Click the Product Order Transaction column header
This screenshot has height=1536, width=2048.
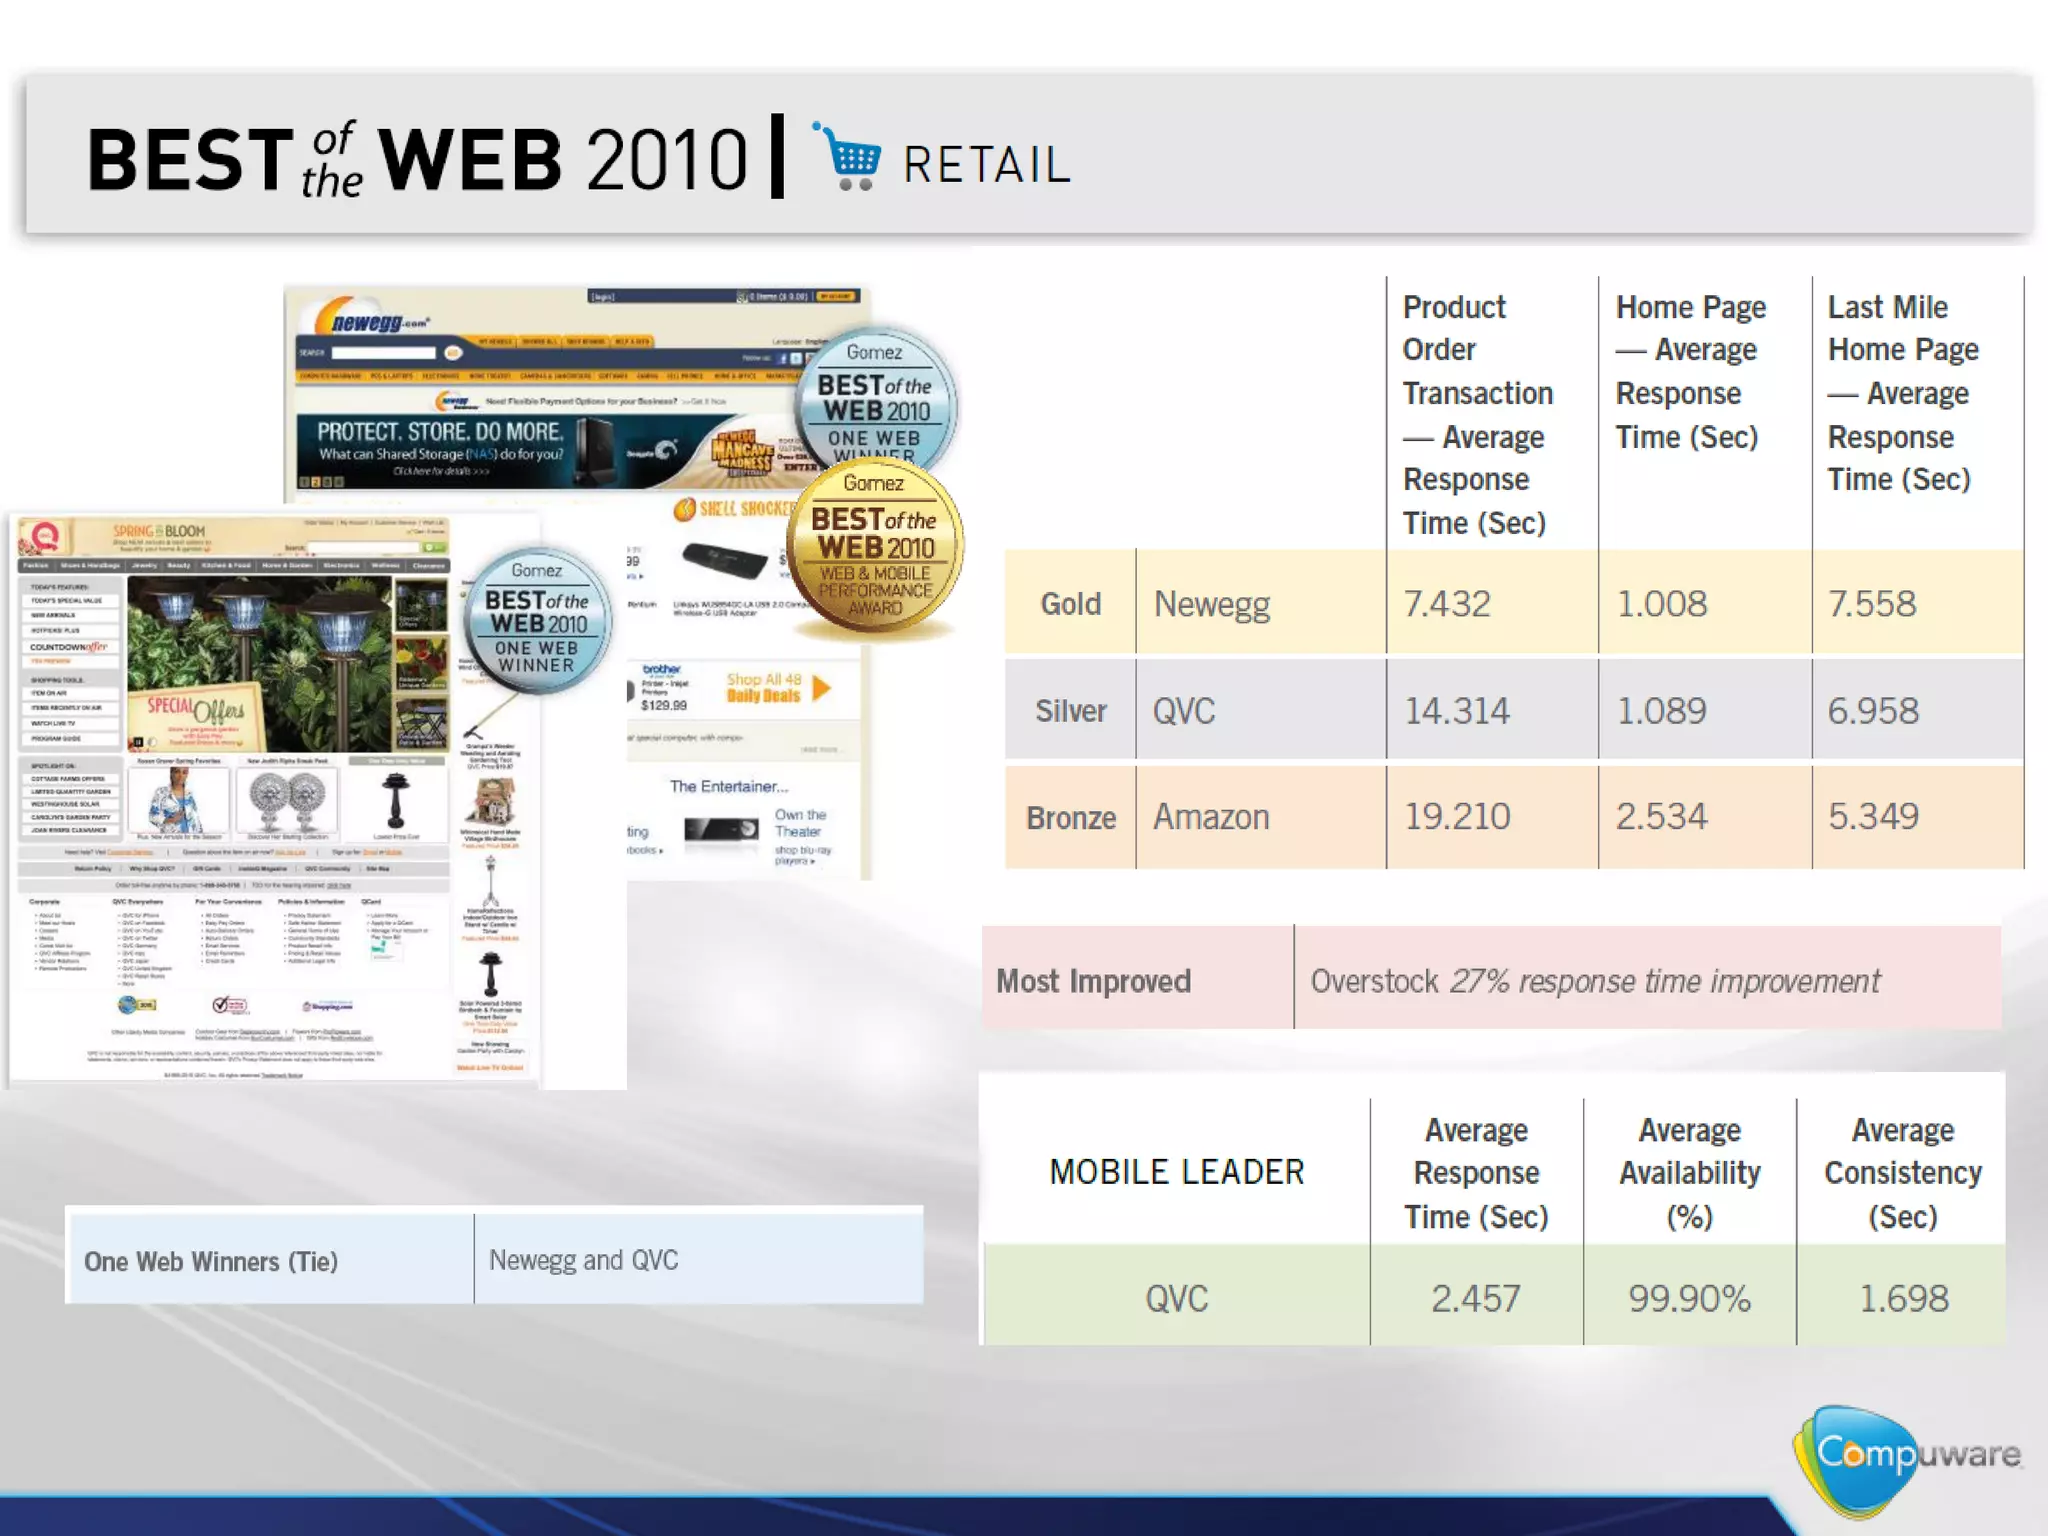point(1478,414)
